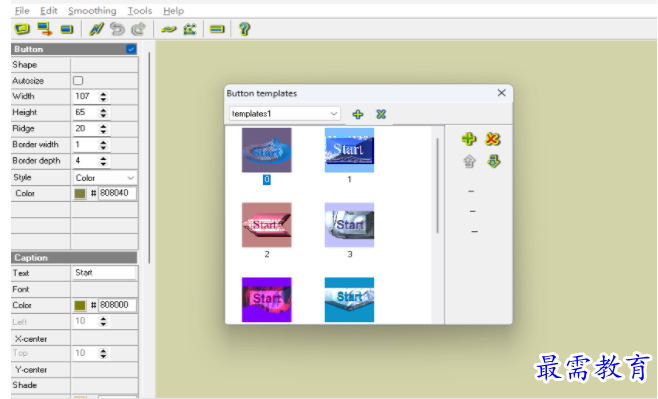Click the Caption section header
Image resolution: width=658 pixels, height=399 pixels.
pos(74,258)
